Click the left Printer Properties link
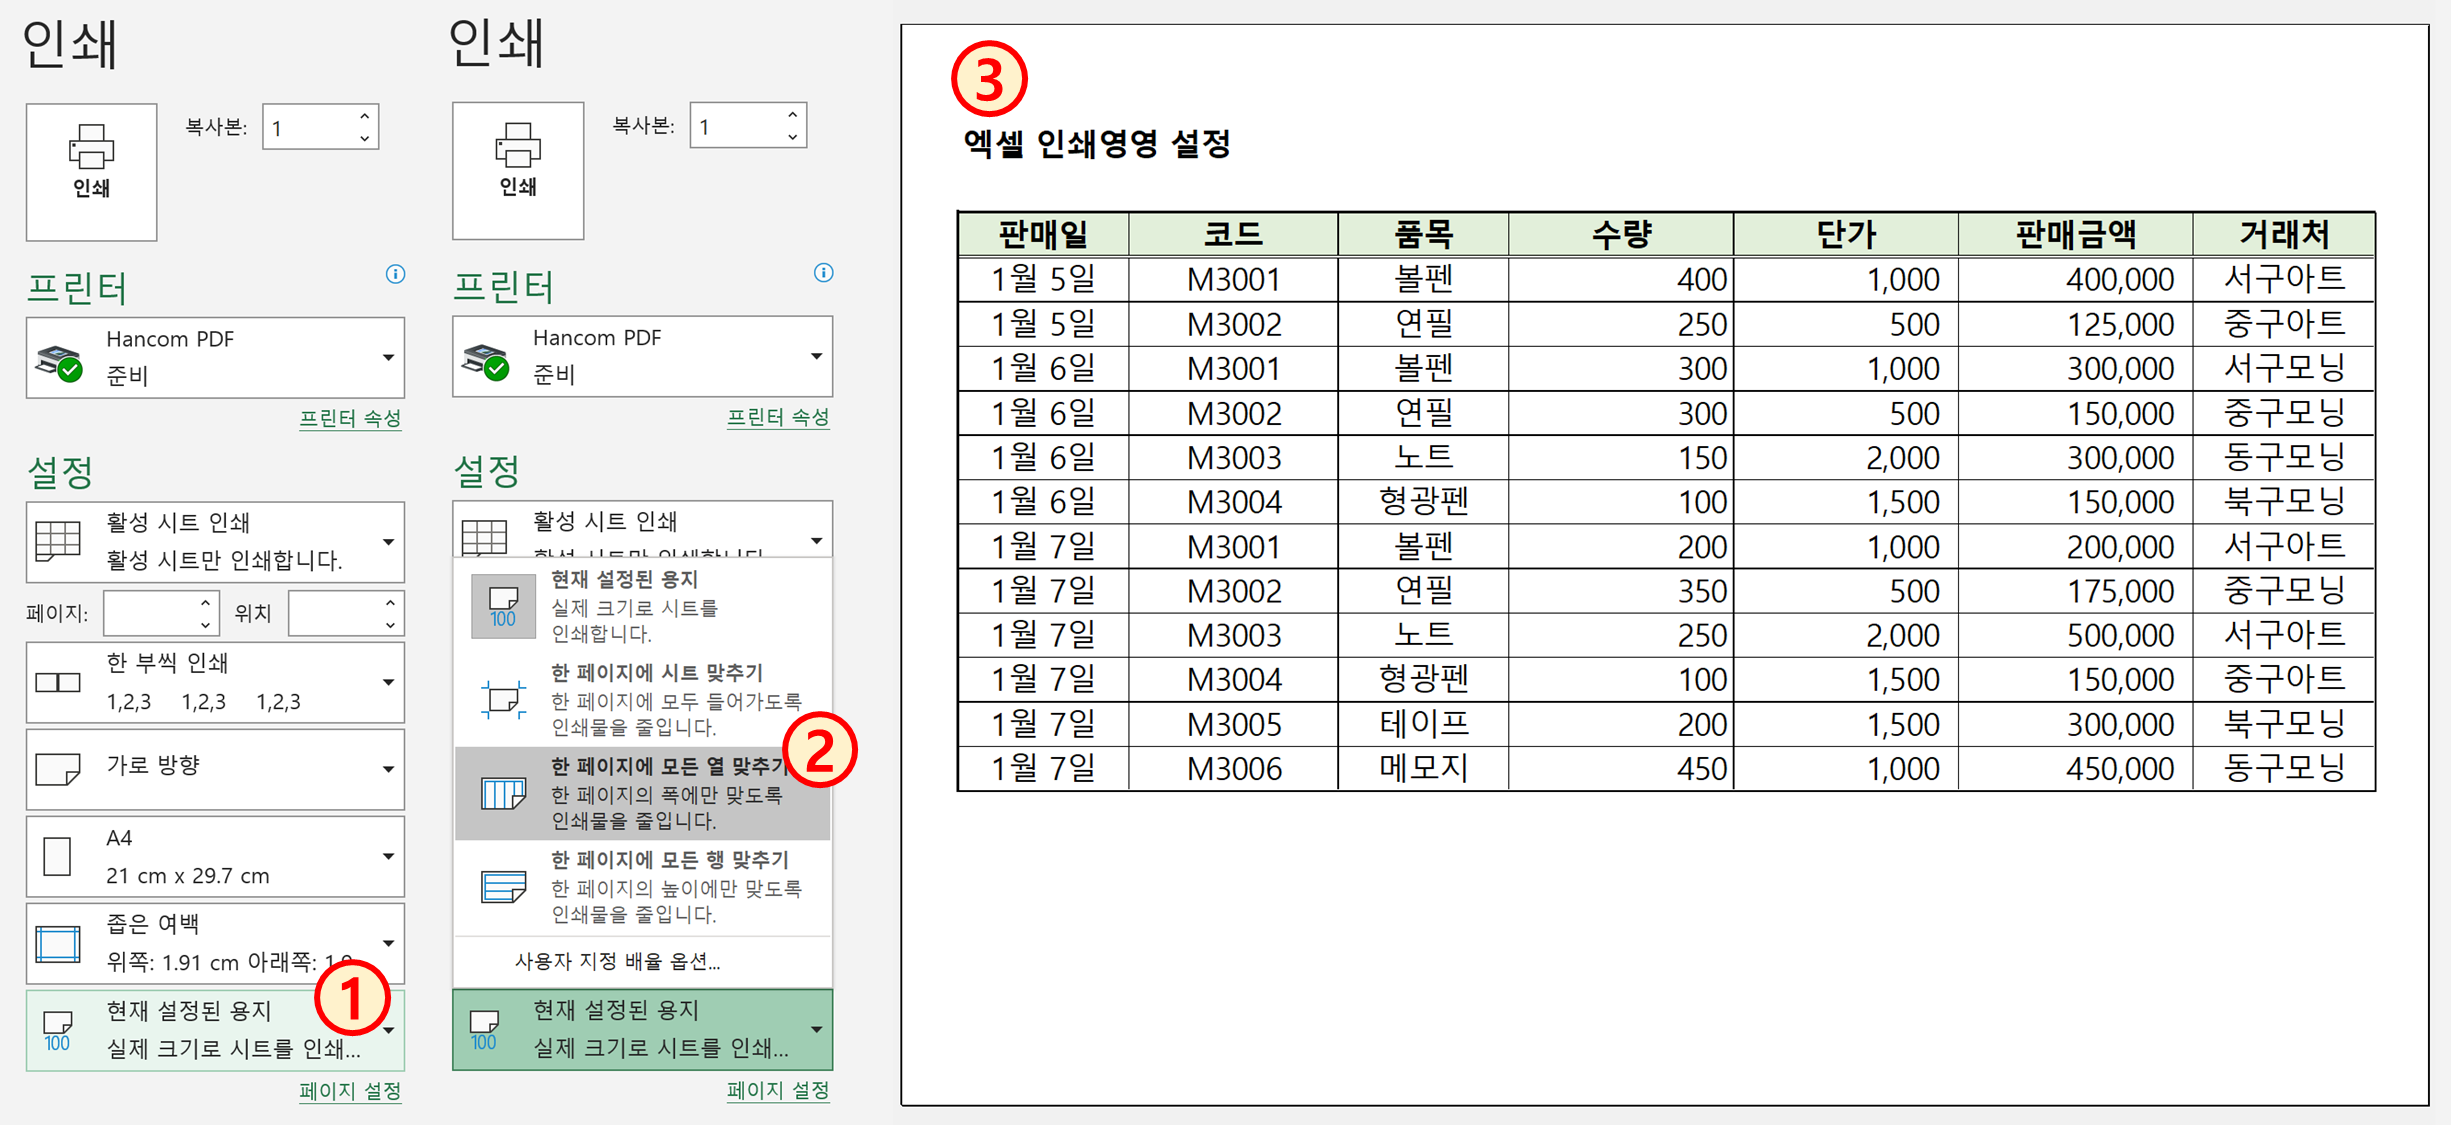Viewport: 2451px width, 1125px height. coord(350,419)
